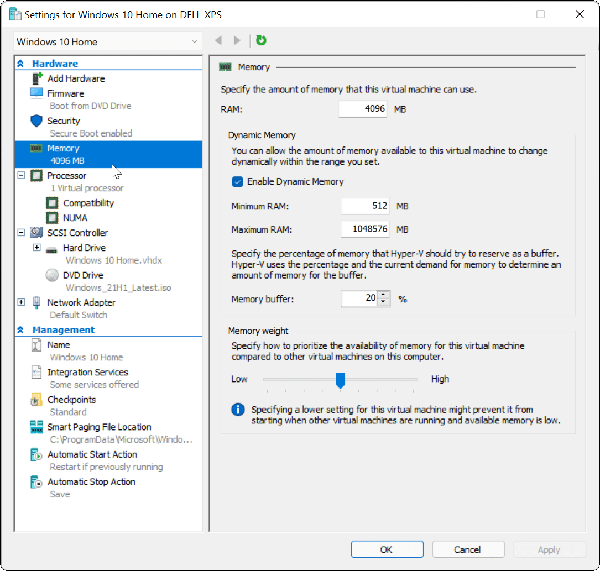This screenshot has height=571, width=600.
Task: Collapse the Hardware section
Action: click(21, 64)
